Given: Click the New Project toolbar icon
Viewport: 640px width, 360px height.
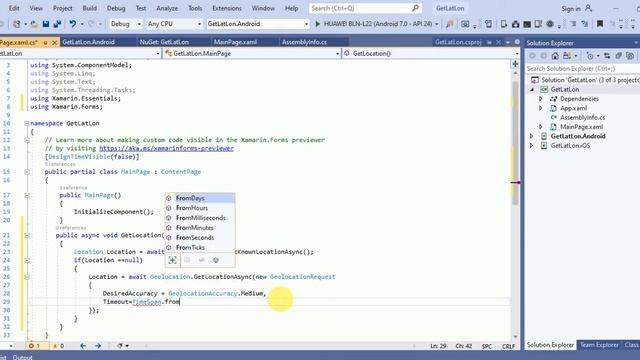Looking at the screenshot, I should (16, 24).
